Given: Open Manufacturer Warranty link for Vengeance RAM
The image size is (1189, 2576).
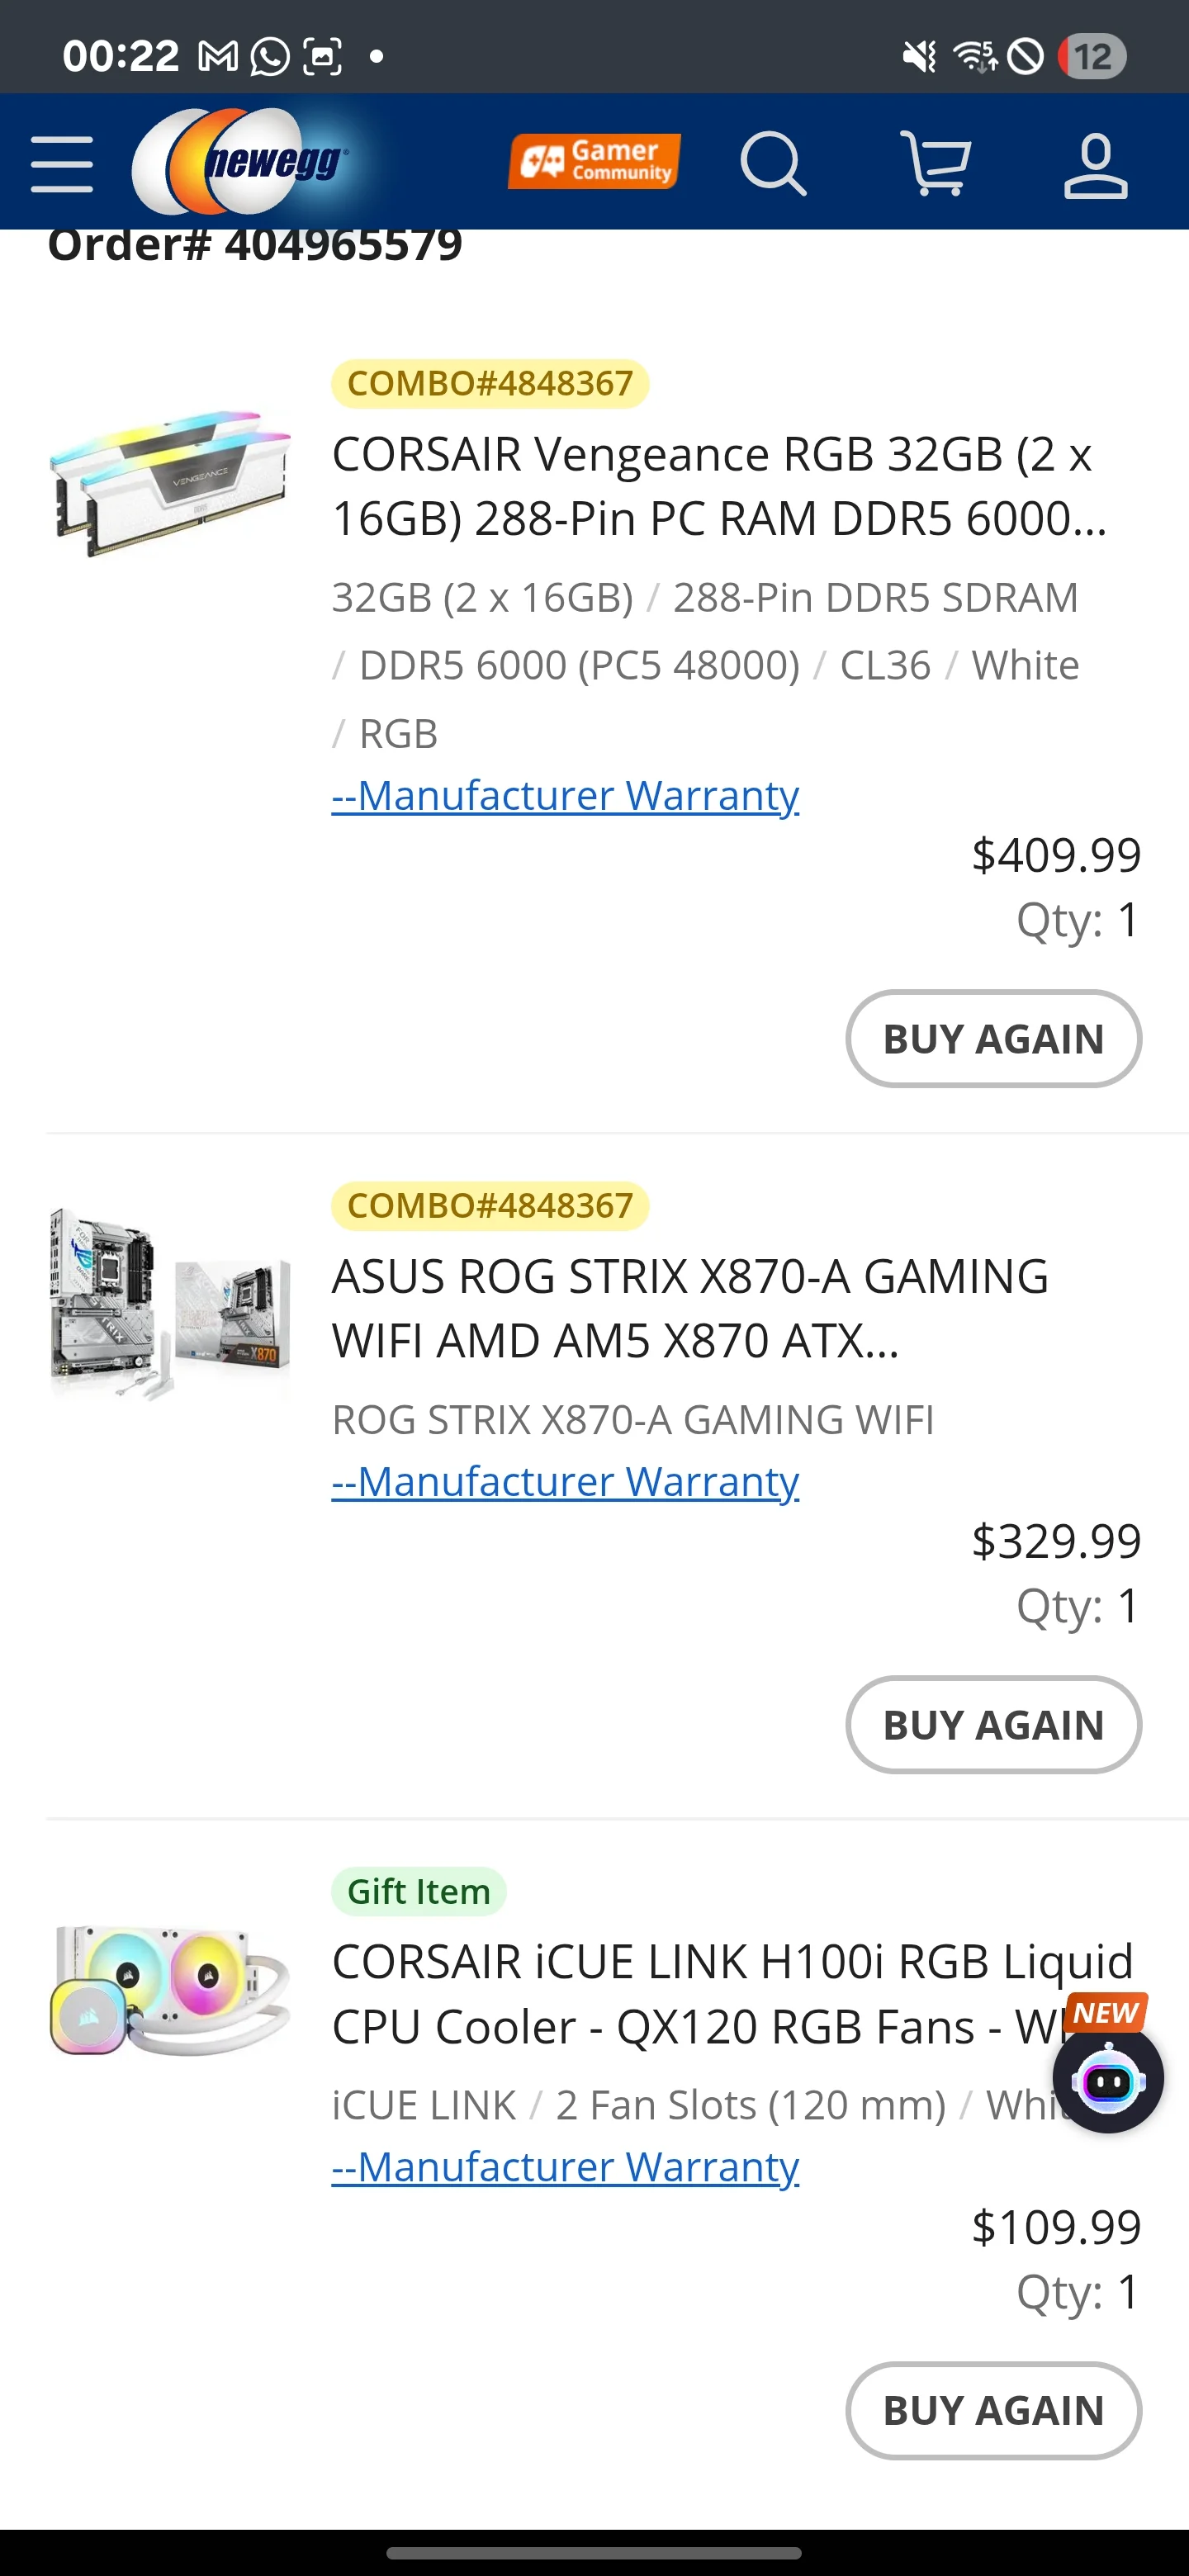Looking at the screenshot, I should click(x=565, y=795).
